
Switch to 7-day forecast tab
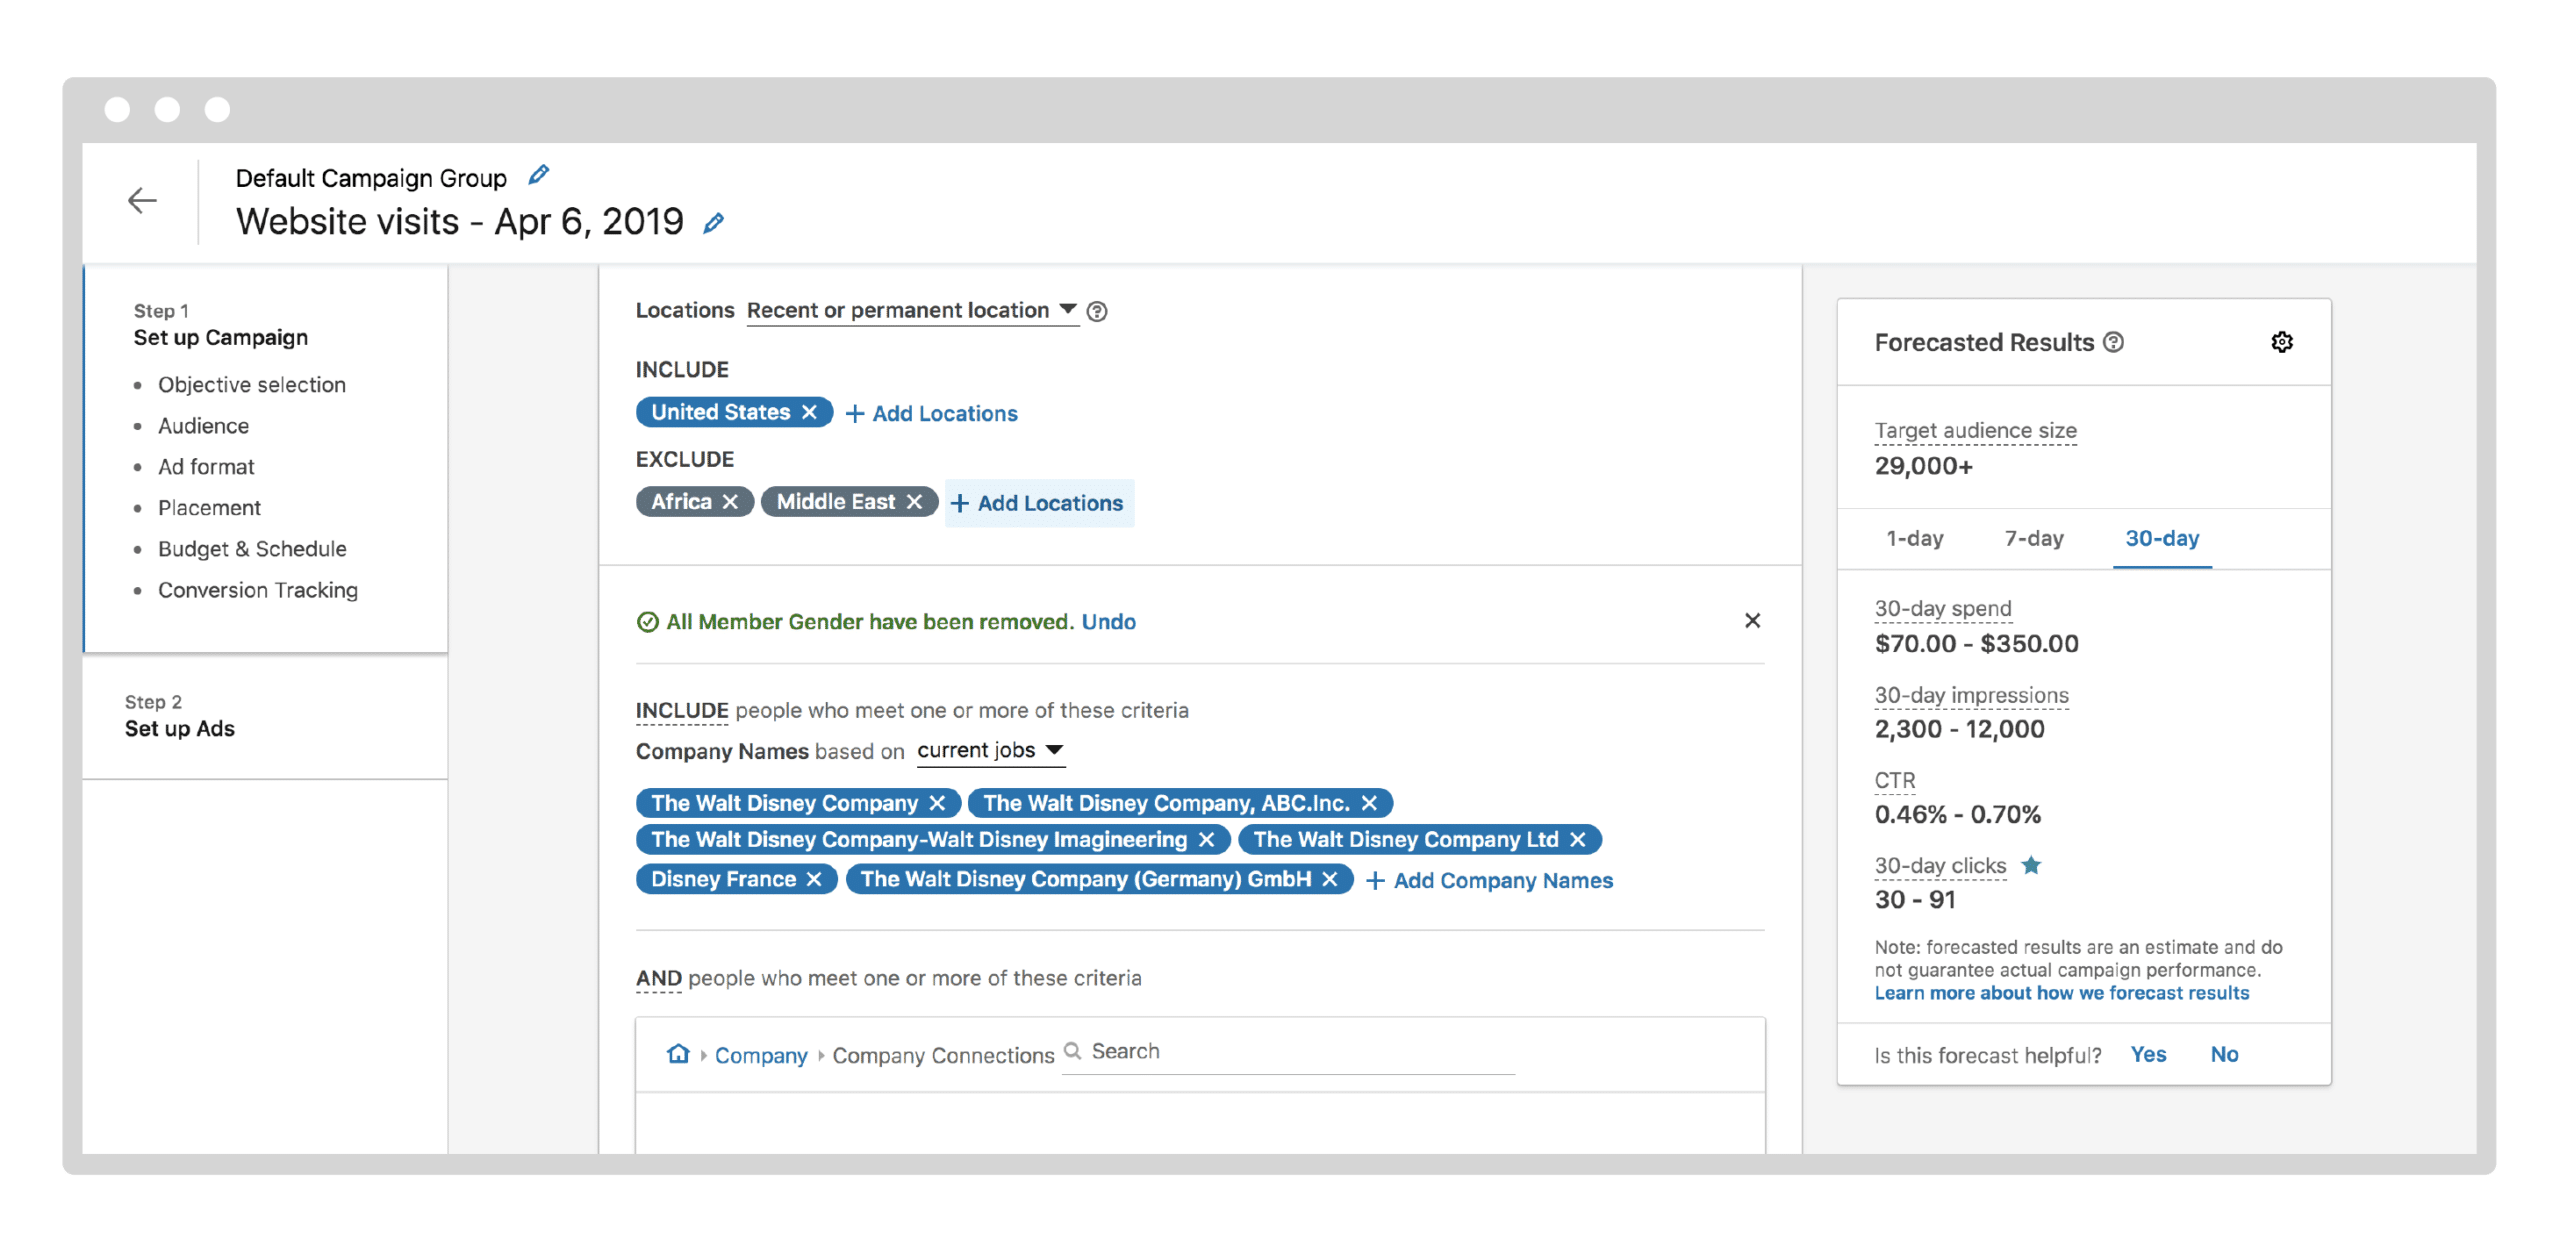coord(2033,539)
